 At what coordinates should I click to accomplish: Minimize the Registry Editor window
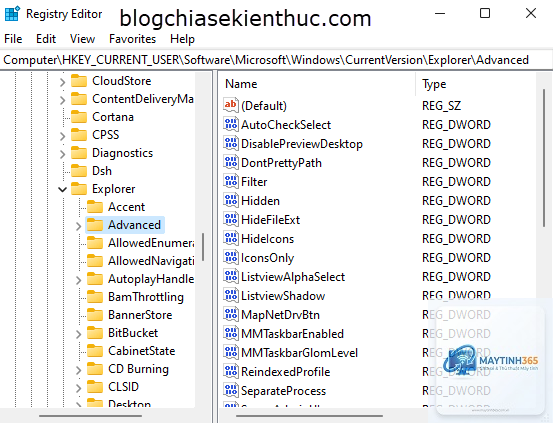pos(440,13)
